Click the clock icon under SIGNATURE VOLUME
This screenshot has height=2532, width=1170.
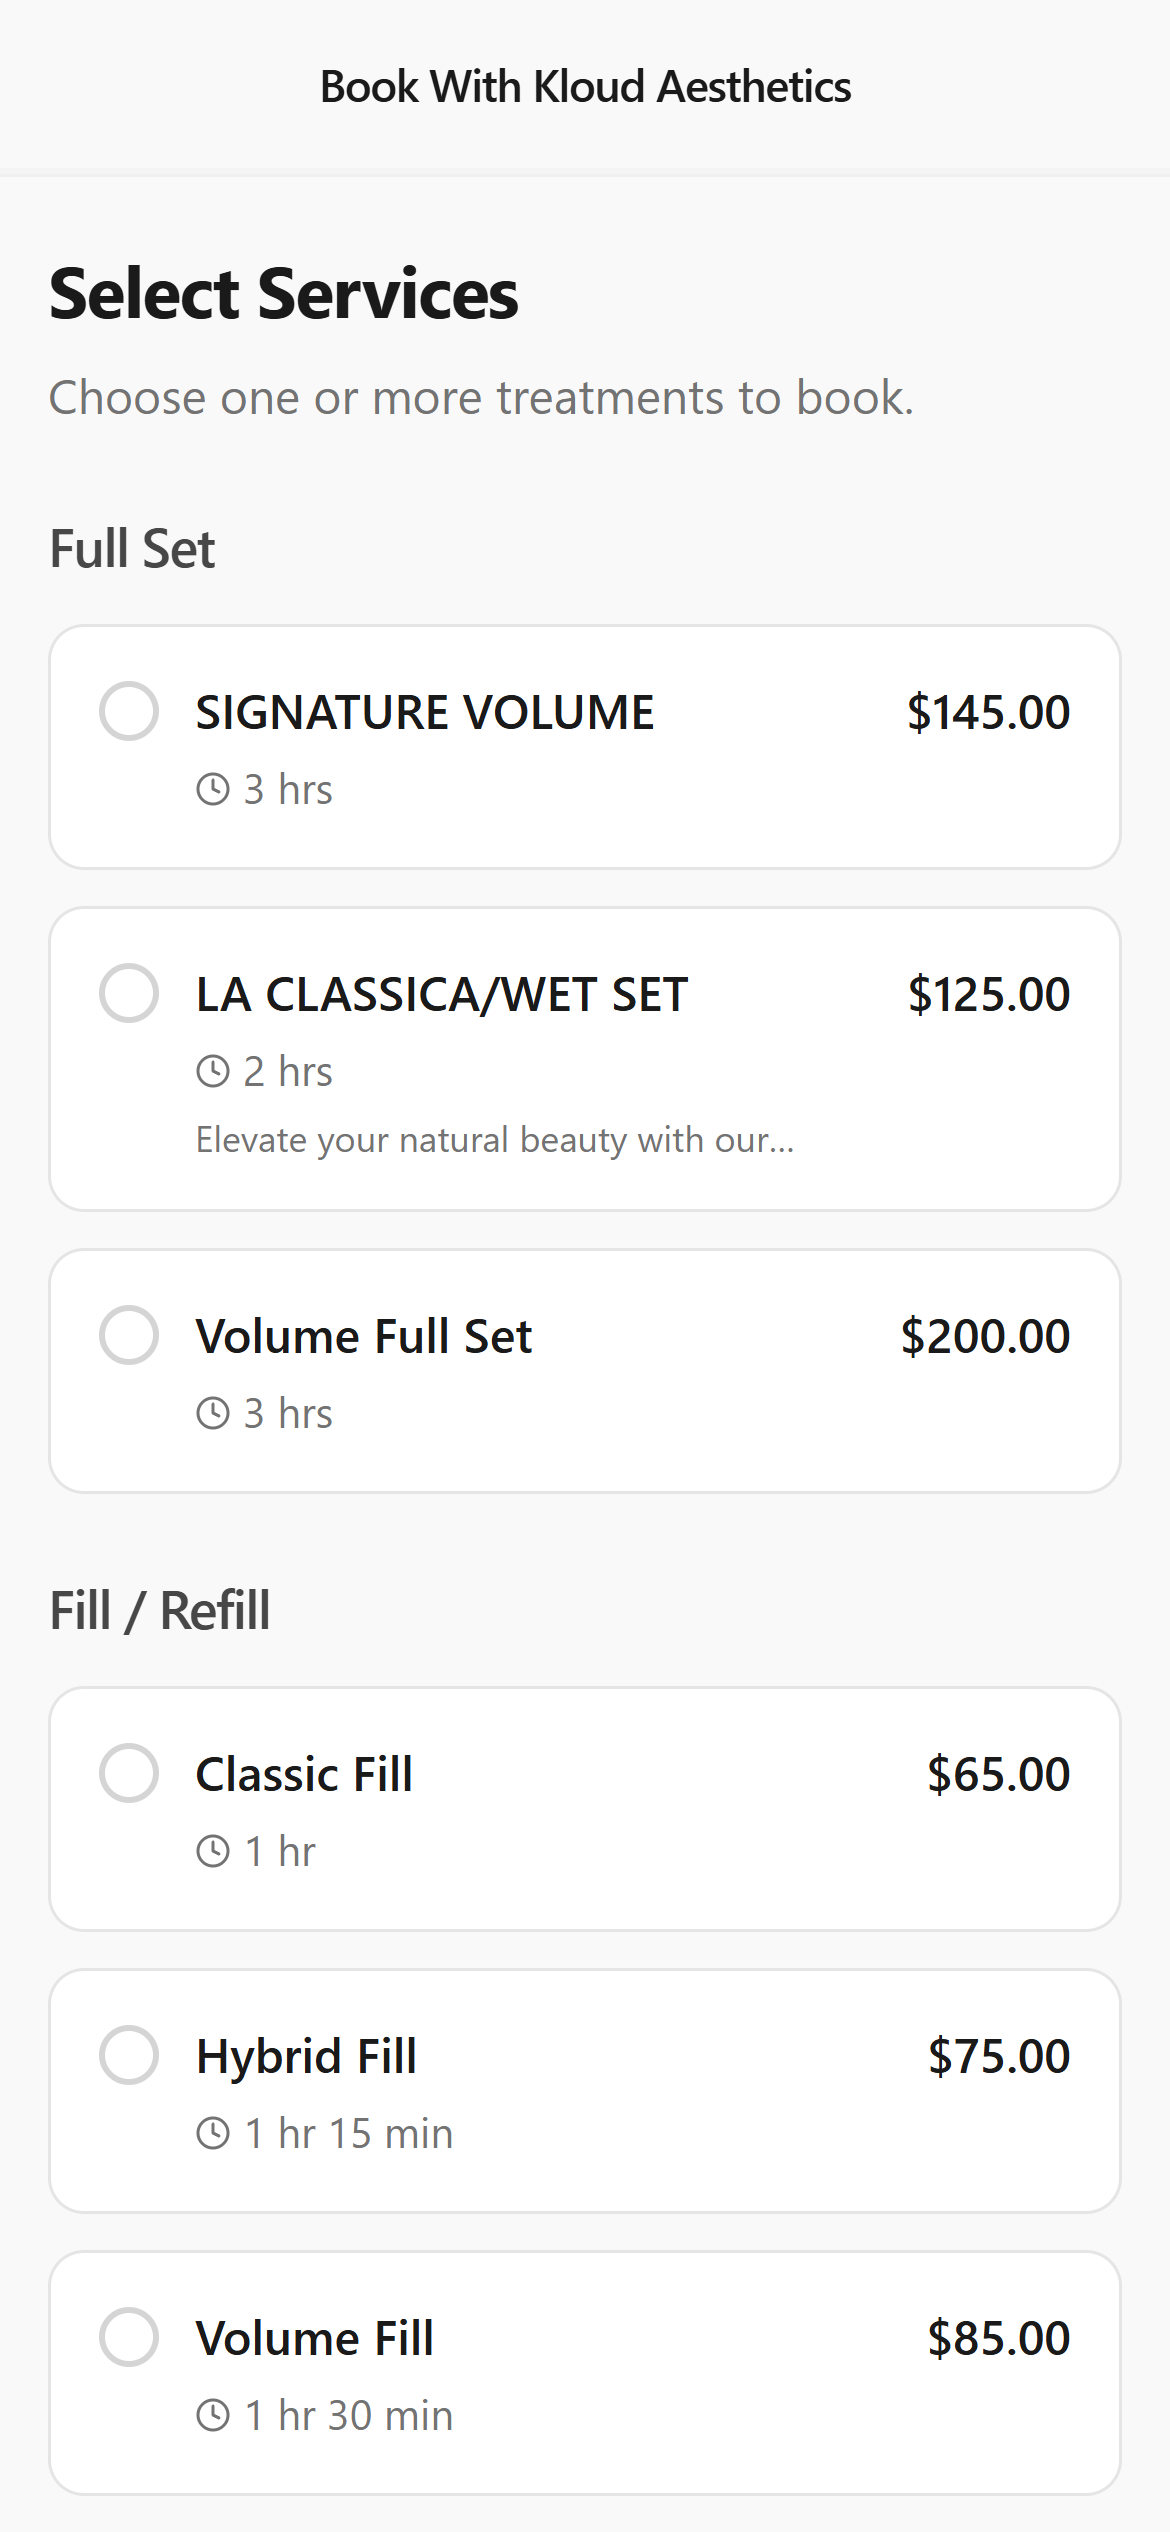pyautogui.click(x=213, y=790)
